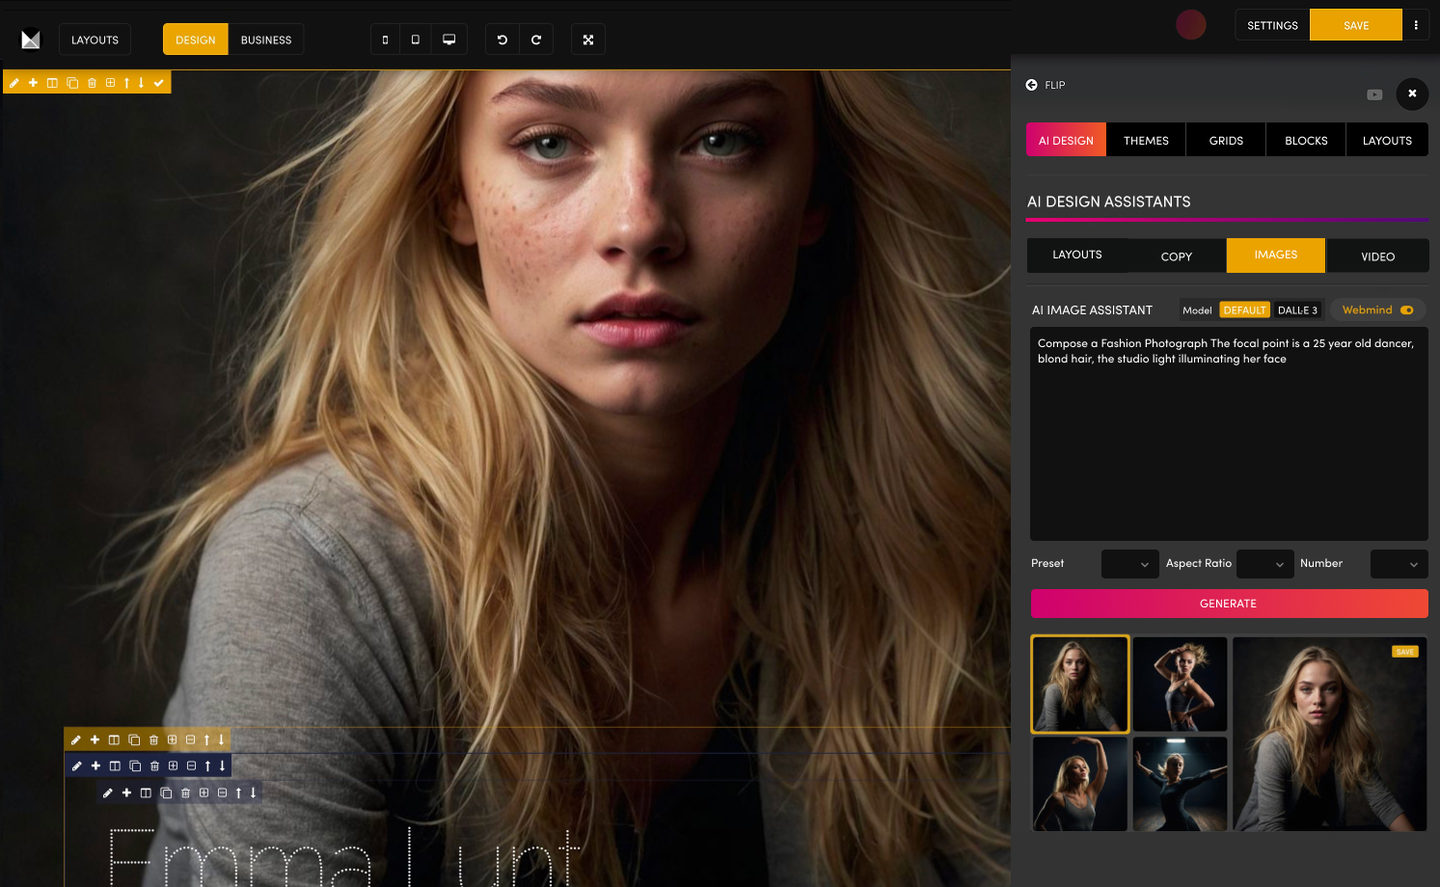Viewport: 1440px width, 887px height.
Task: Click the redo arrow icon
Action: (536, 40)
